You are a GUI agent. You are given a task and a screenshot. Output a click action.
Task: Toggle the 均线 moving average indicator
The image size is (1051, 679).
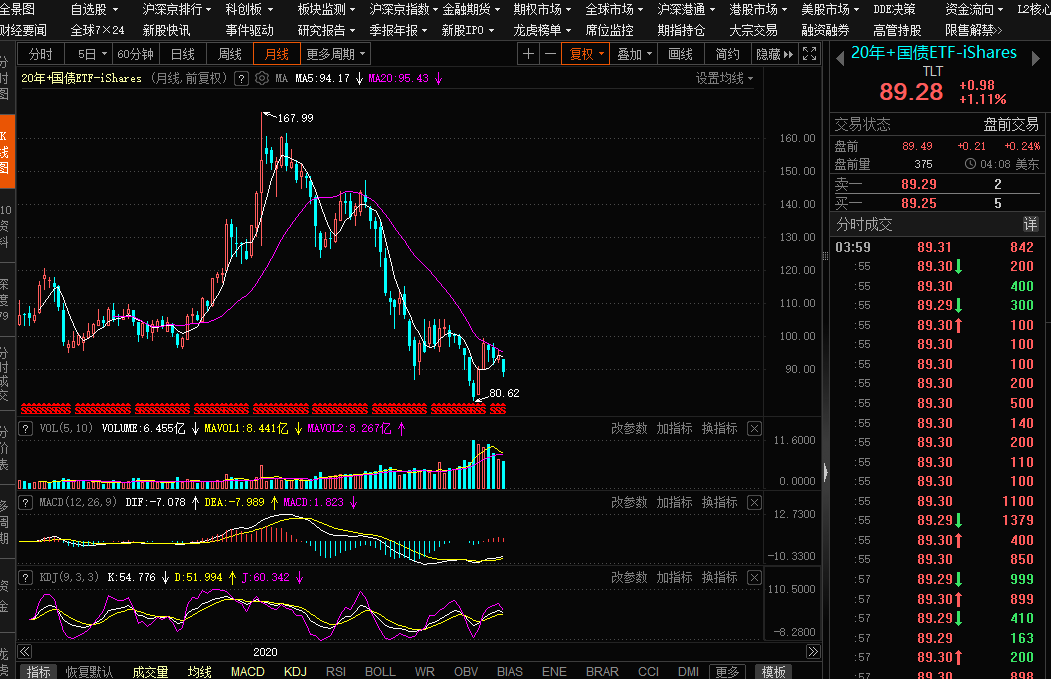(200, 672)
